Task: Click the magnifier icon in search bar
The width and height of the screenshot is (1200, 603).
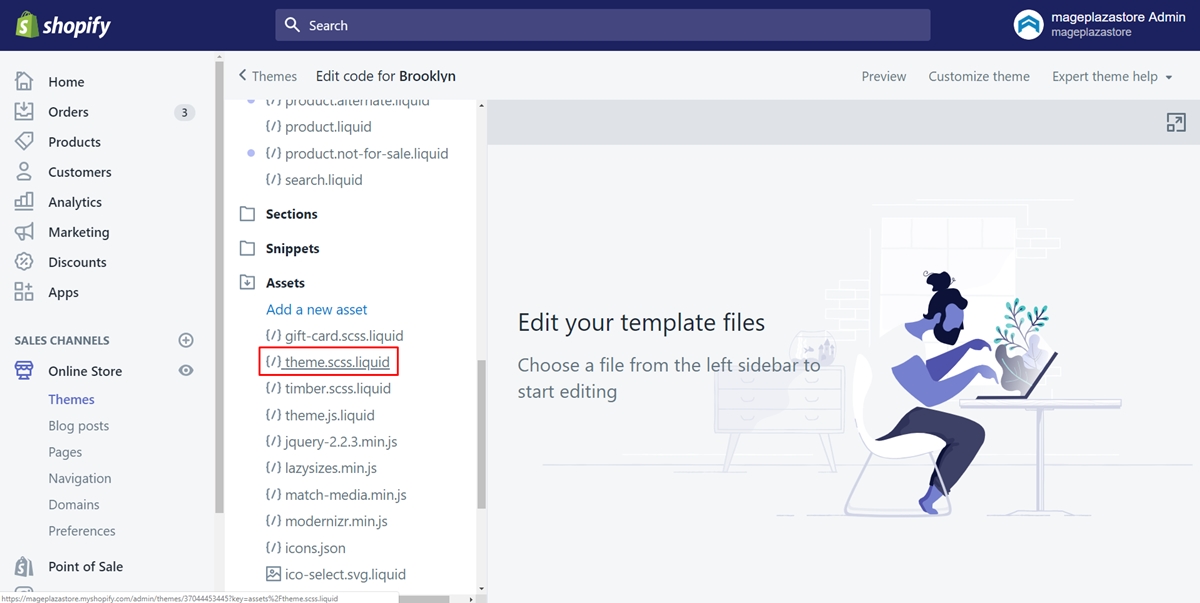Action: [292, 25]
